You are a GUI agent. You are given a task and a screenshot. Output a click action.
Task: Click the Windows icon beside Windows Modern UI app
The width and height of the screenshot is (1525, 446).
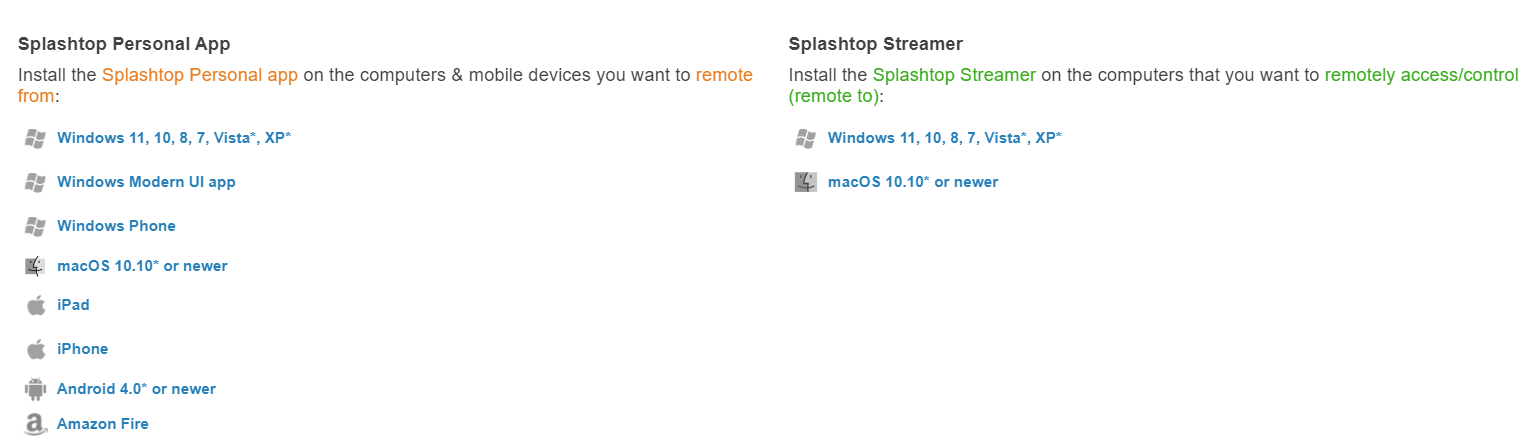tap(35, 182)
